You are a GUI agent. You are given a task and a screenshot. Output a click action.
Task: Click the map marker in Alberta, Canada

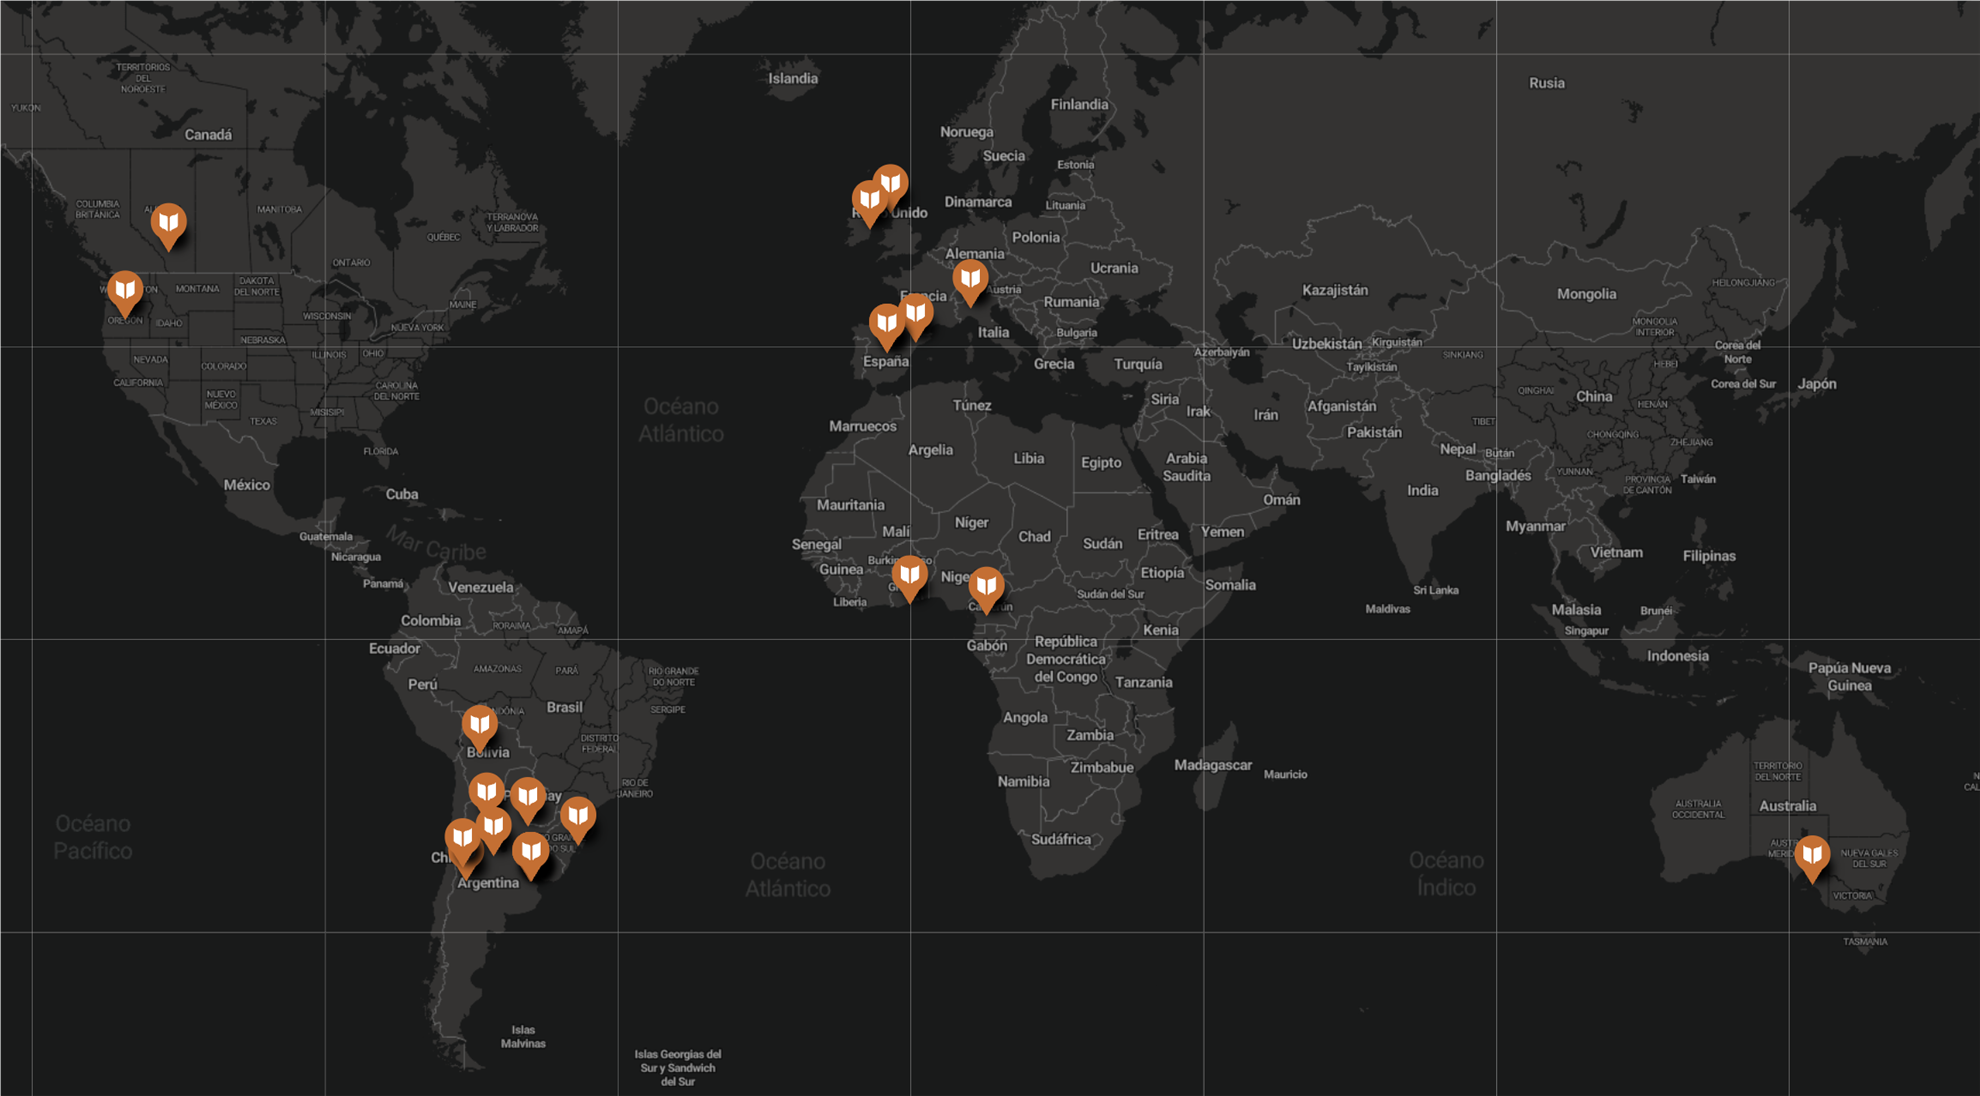[169, 224]
